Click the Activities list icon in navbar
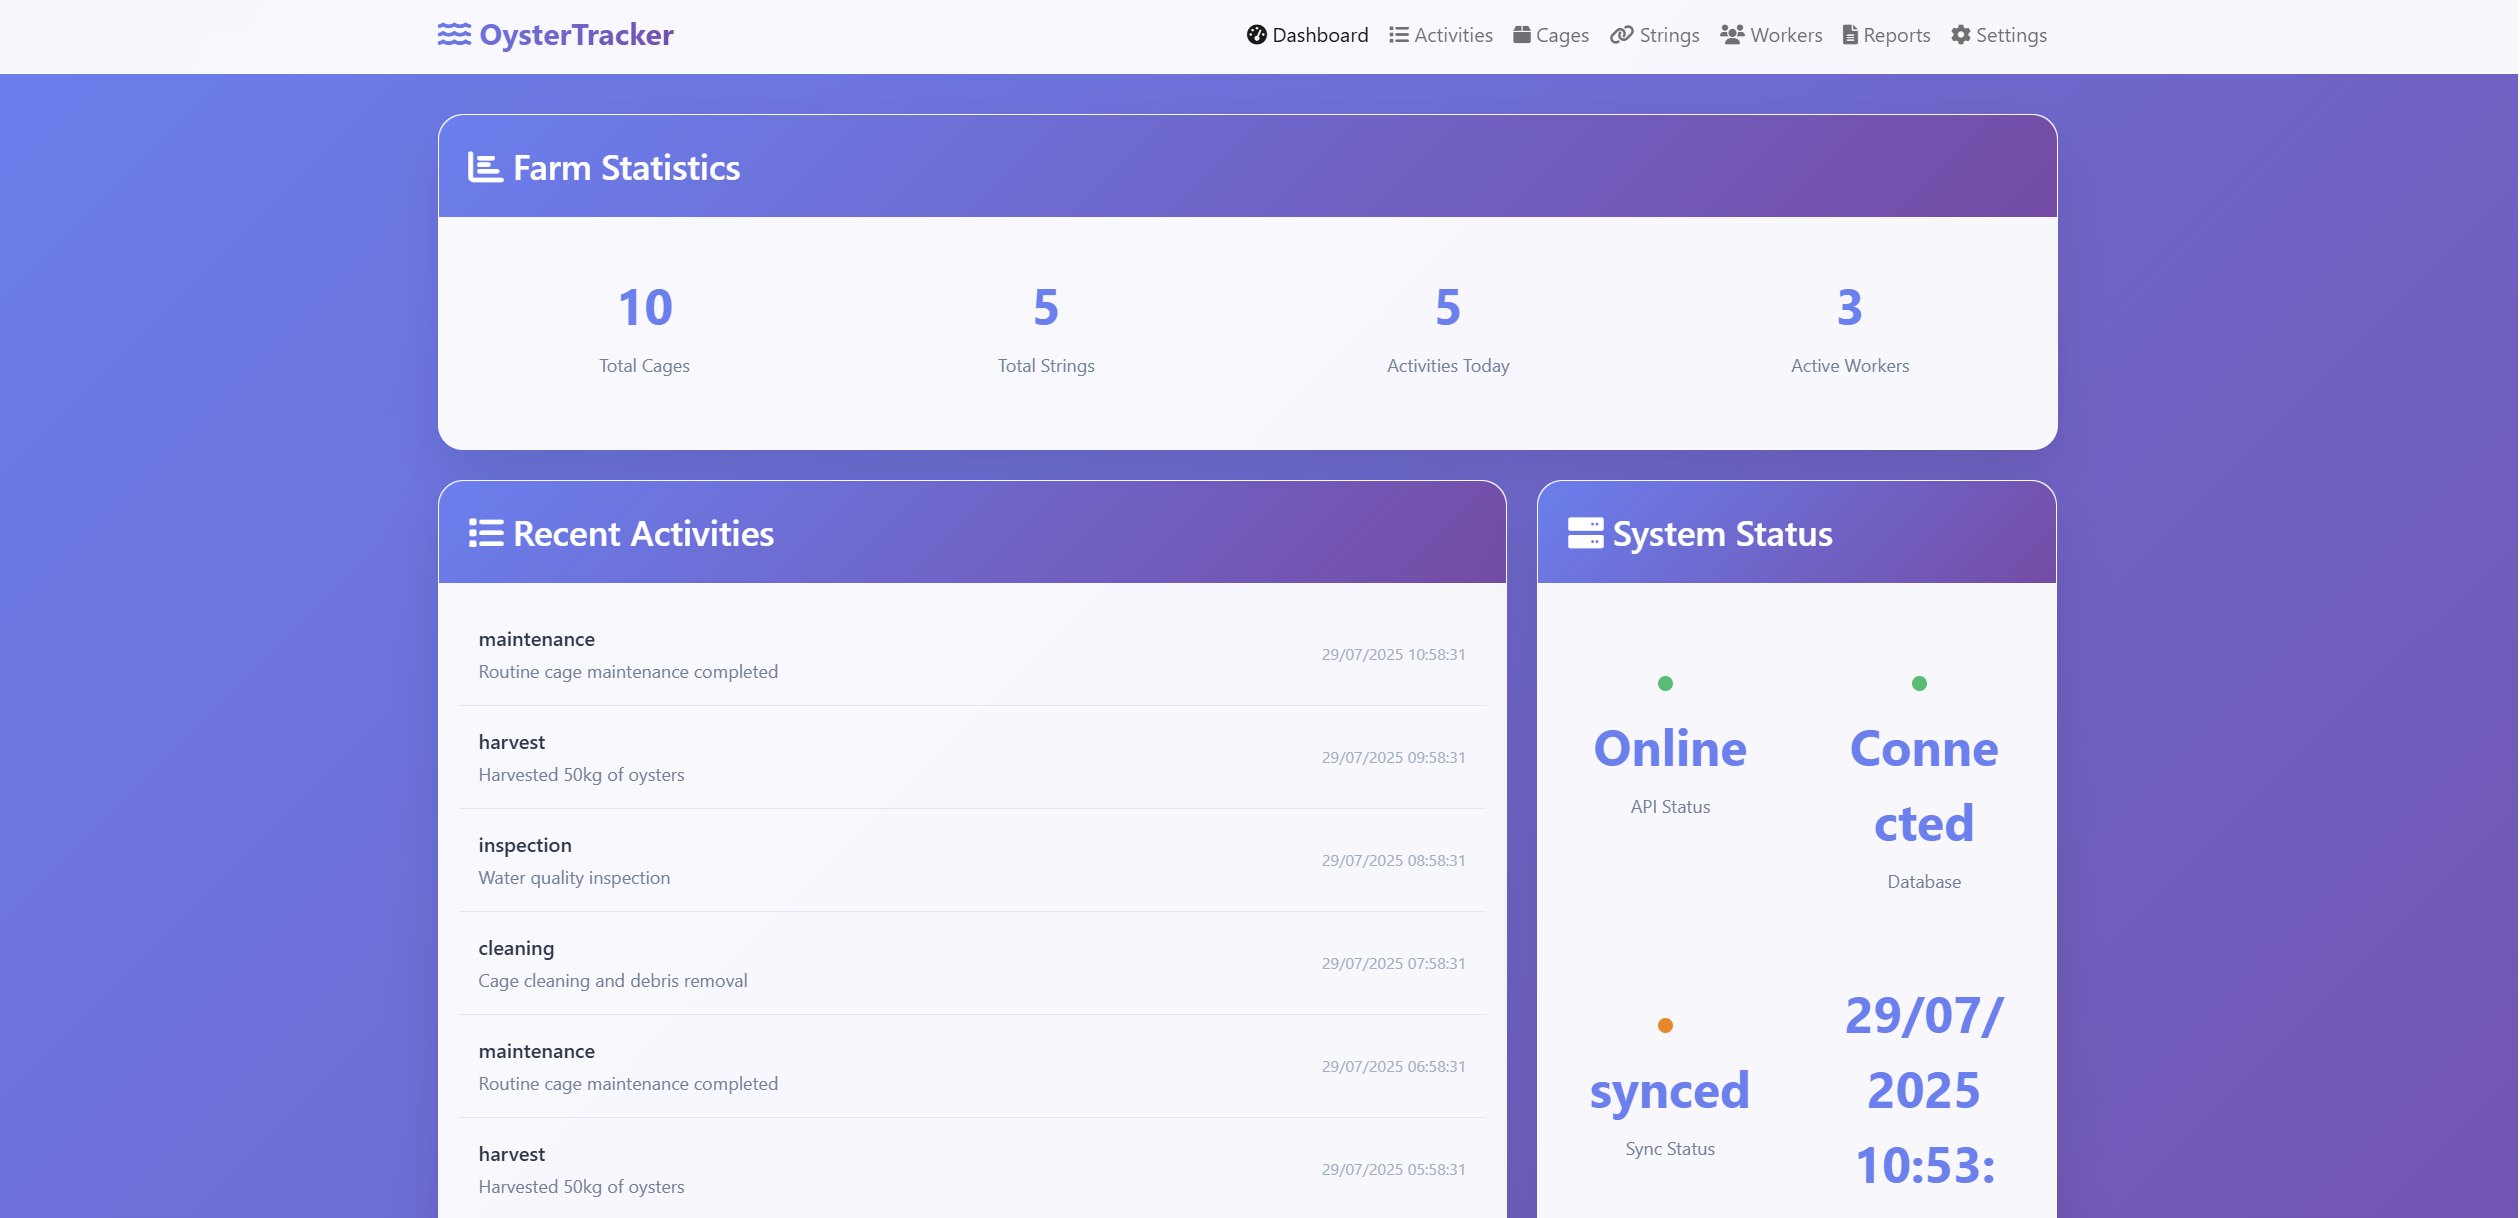 tap(1399, 35)
